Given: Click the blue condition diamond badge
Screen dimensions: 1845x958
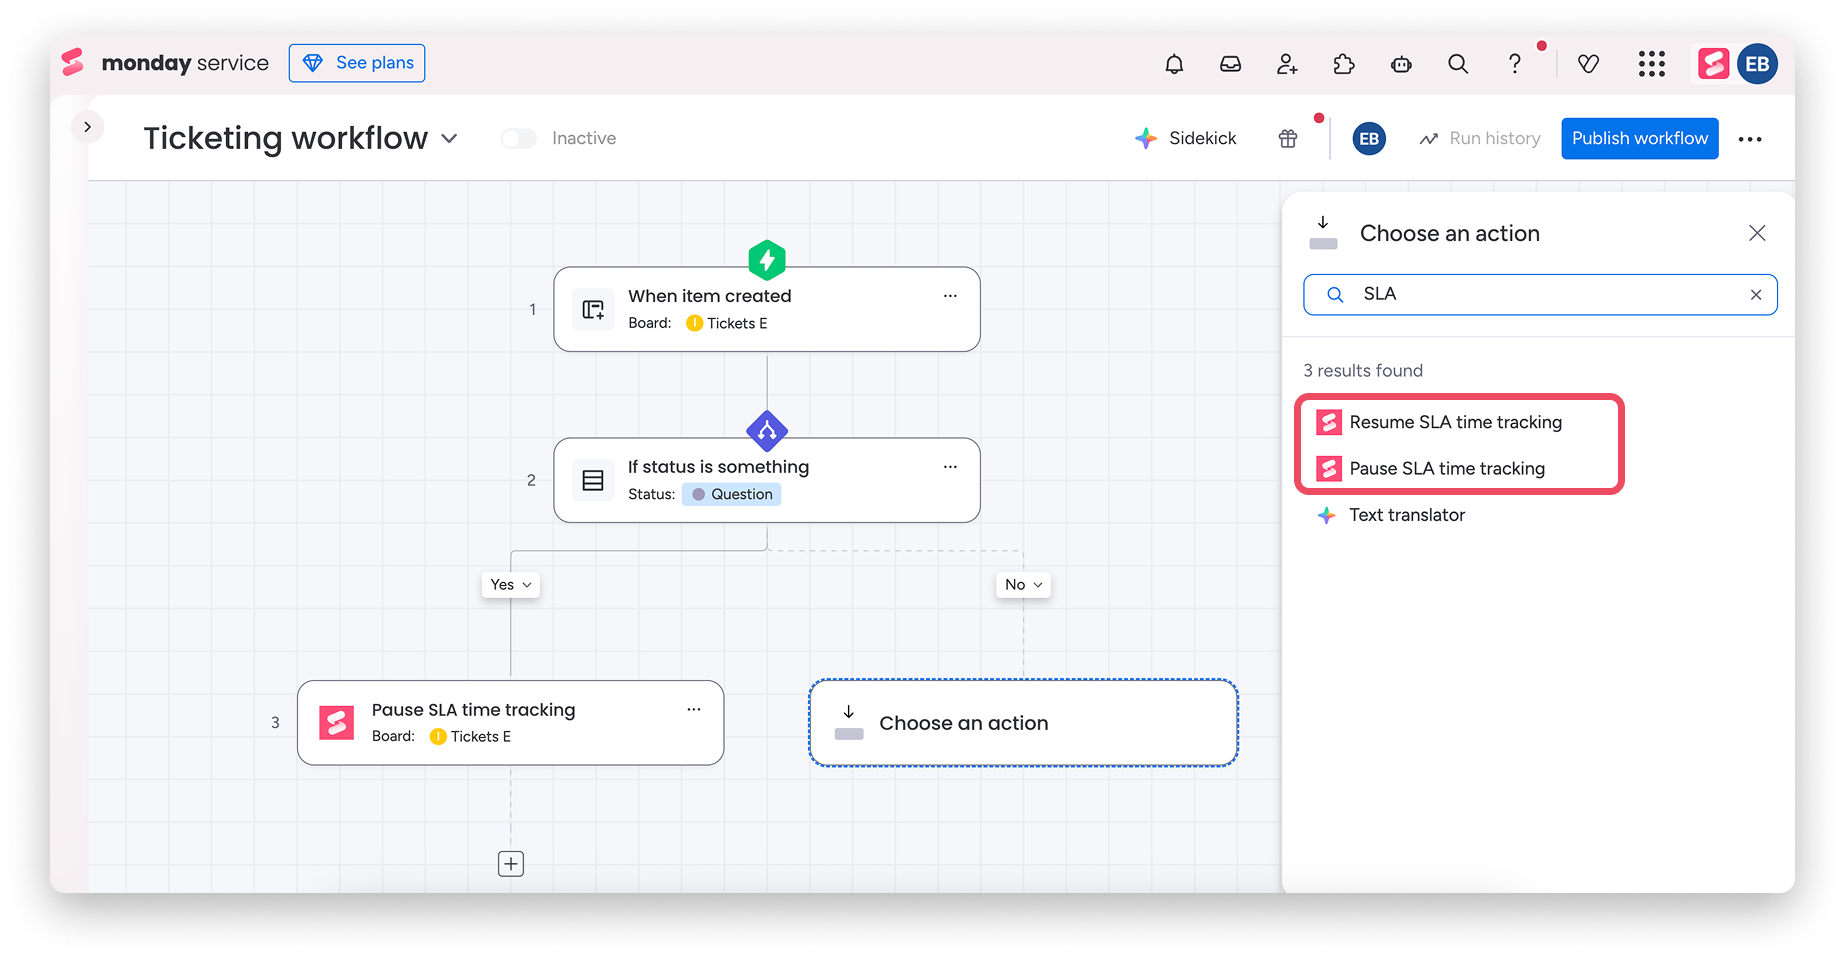Looking at the screenshot, I should (x=767, y=431).
